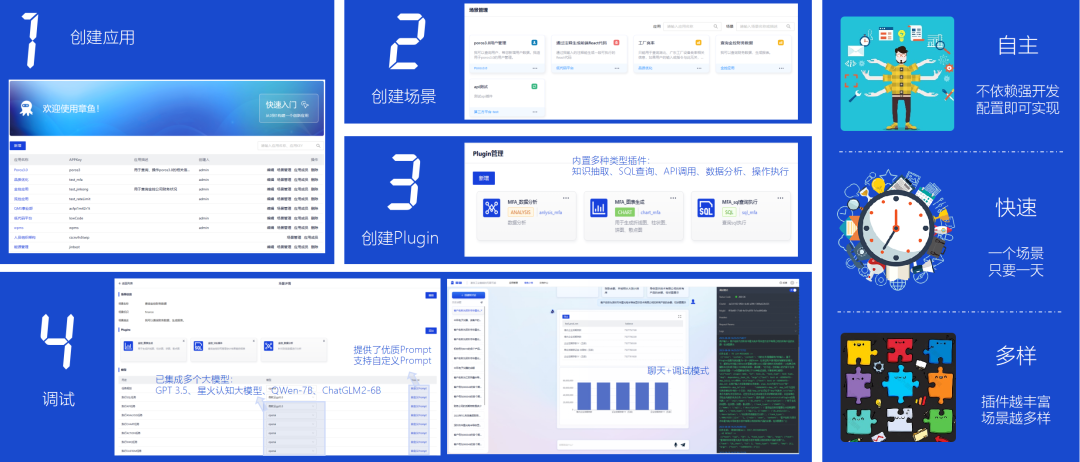Click the green badge icon on api测试 card
Viewport: 1080px width, 462px height.
click(535, 87)
